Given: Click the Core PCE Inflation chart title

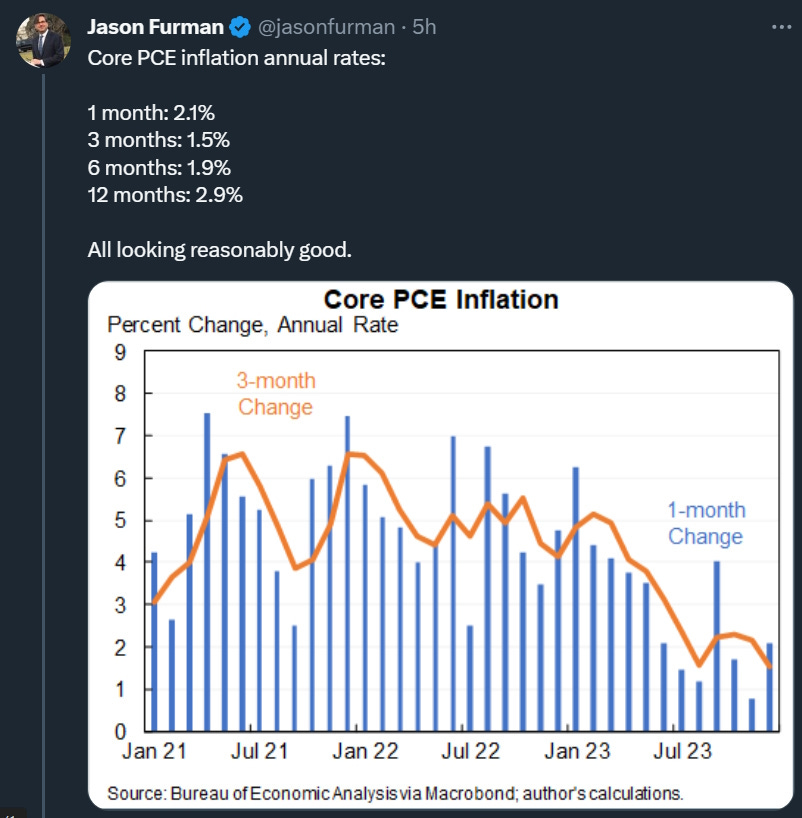Looking at the screenshot, I should pyautogui.click(x=441, y=299).
